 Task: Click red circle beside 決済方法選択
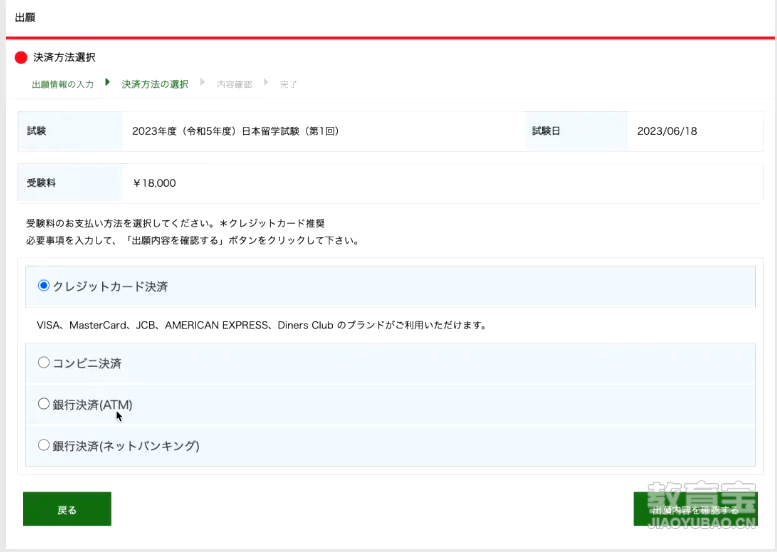pyautogui.click(x=21, y=57)
